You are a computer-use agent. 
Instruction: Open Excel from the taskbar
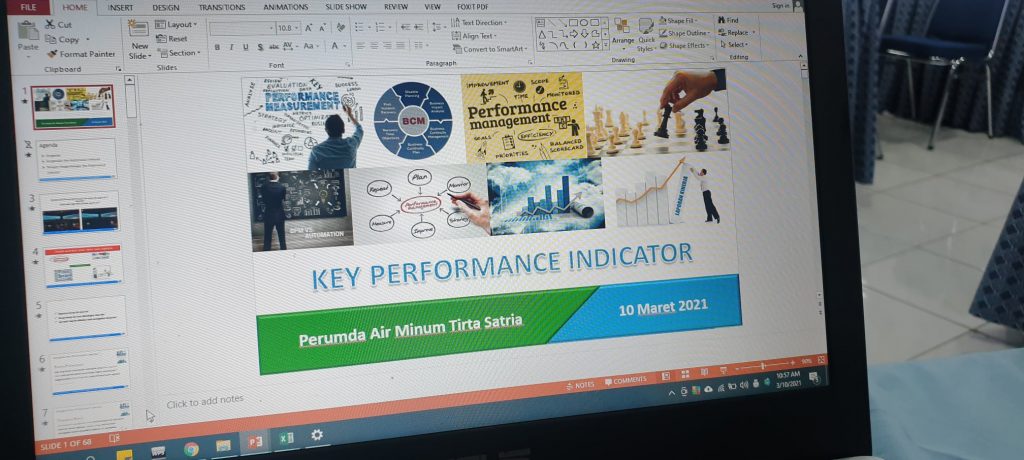pyautogui.click(x=286, y=439)
